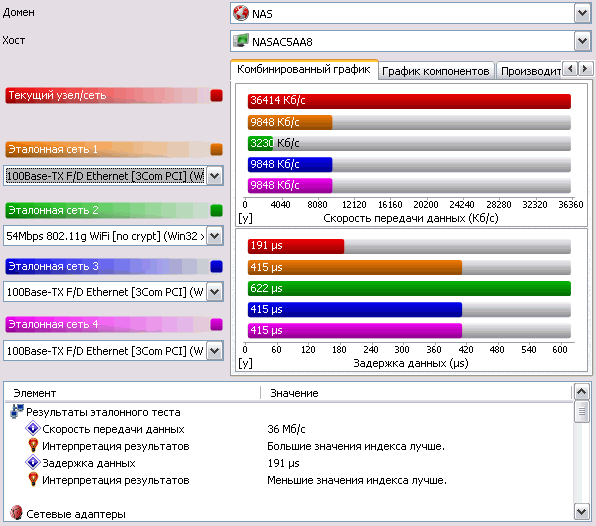Click the Значение column header
Screen dimensions: 596x526
coord(294,393)
